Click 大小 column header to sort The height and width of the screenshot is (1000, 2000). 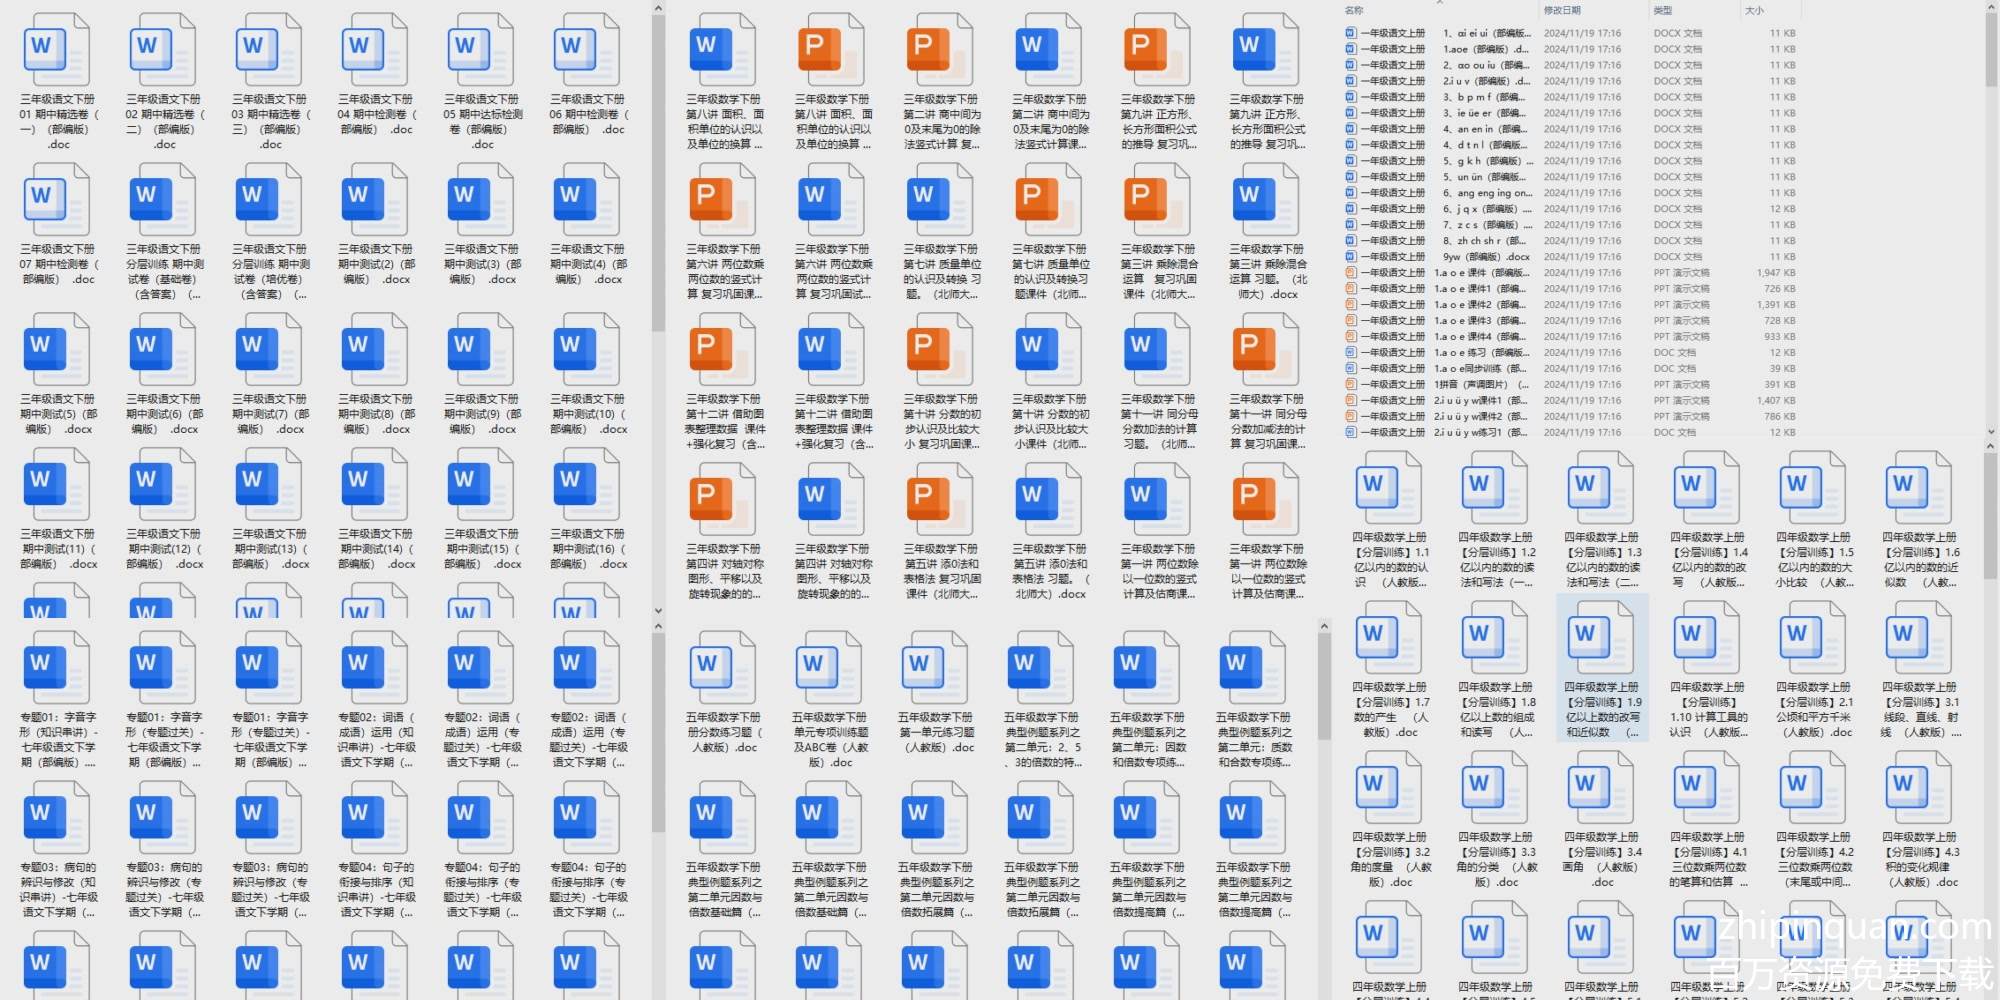1754,10
